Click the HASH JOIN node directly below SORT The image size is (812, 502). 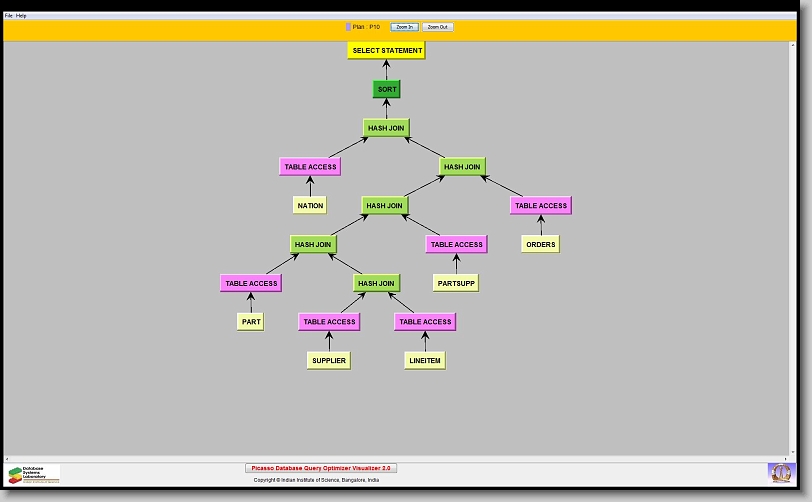tap(386, 128)
